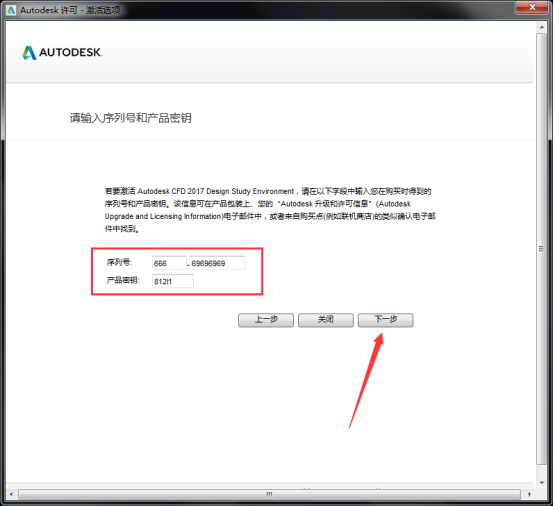Focus the serial number field containing 69696969

pos(217,263)
